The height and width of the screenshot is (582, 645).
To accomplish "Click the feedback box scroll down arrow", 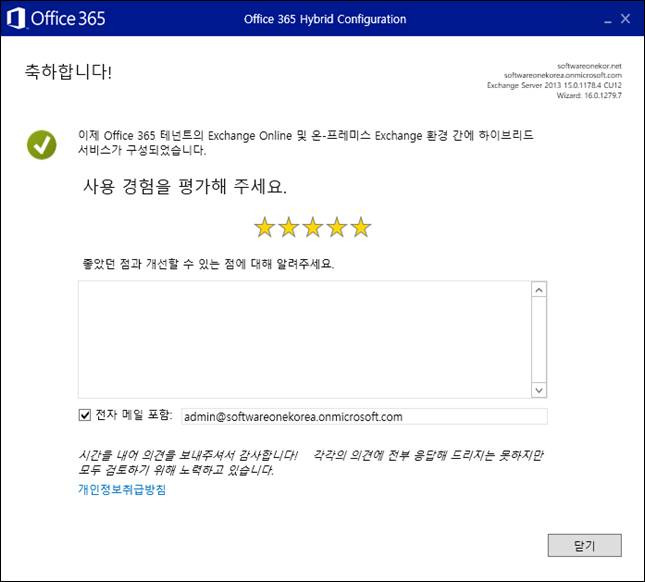I will point(539,390).
